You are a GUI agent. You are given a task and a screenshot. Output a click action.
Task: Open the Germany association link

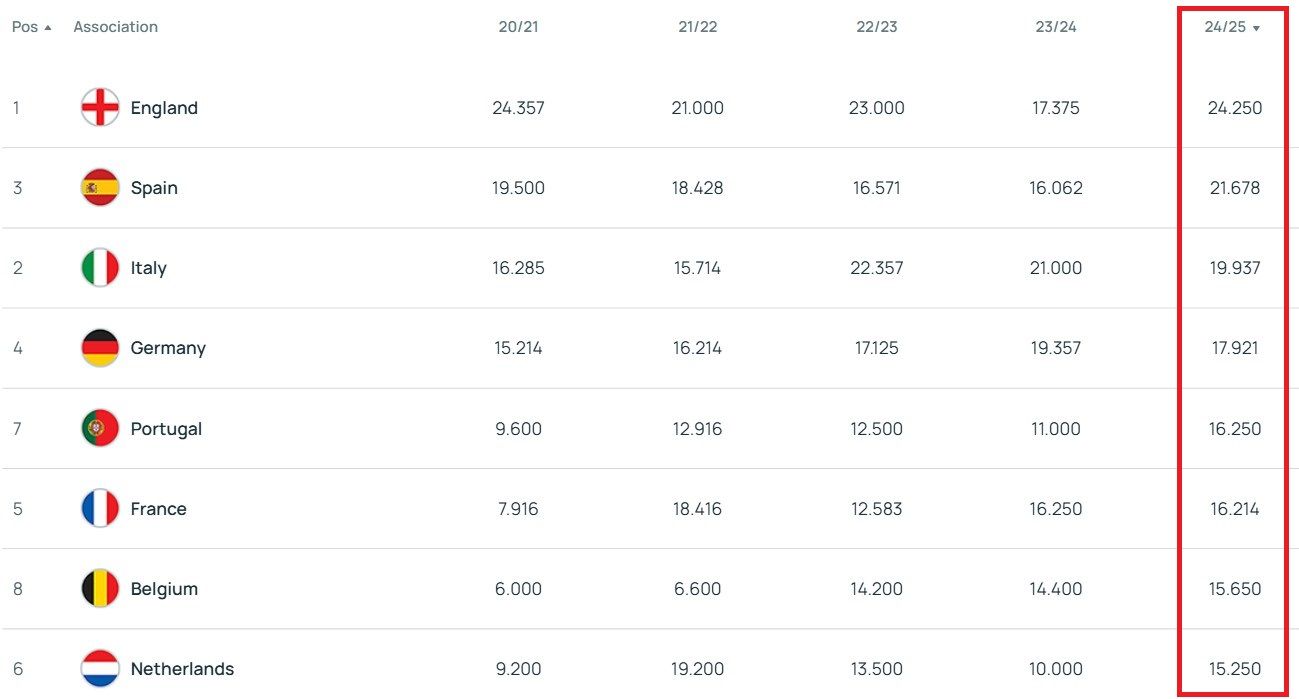tap(168, 348)
